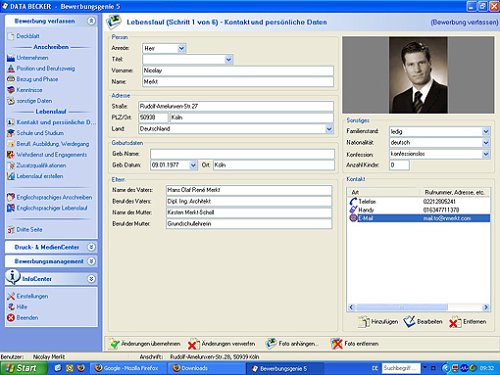Click the Schule und Studium icon
The image size is (500, 375).
(x=11, y=133)
